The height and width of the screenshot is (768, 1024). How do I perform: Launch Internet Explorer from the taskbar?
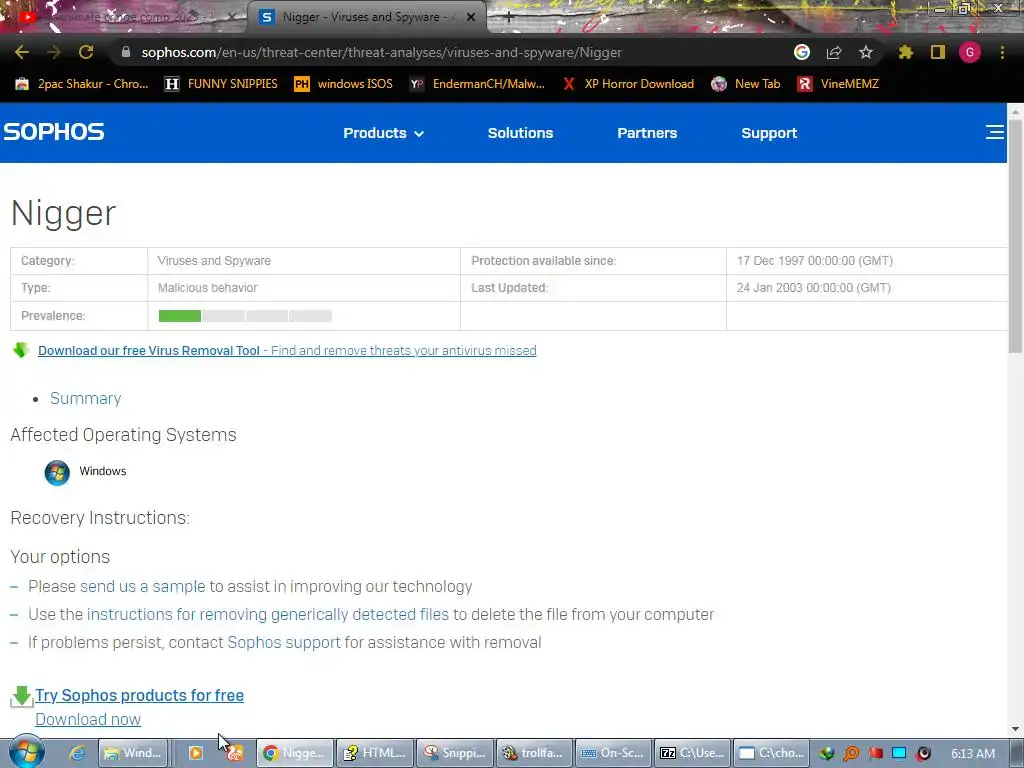tap(77, 753)
